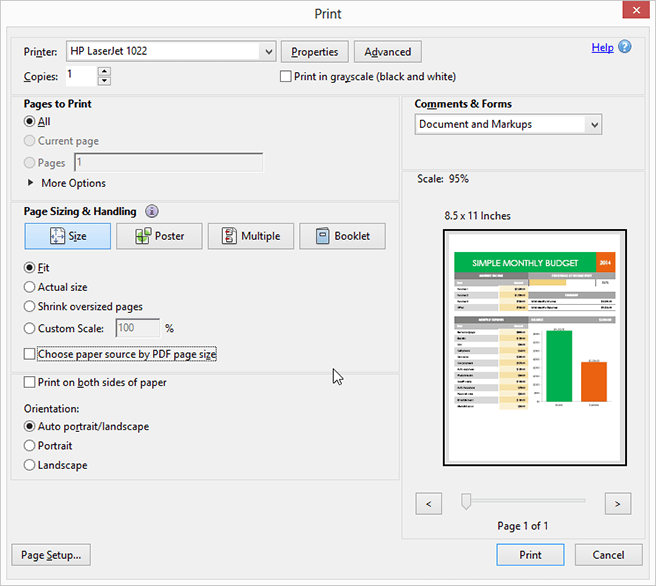Image resolution: width=656 pixels, height=586 pixels.
Task: Select the Size sizing option
Action: [x=67, y=236]
